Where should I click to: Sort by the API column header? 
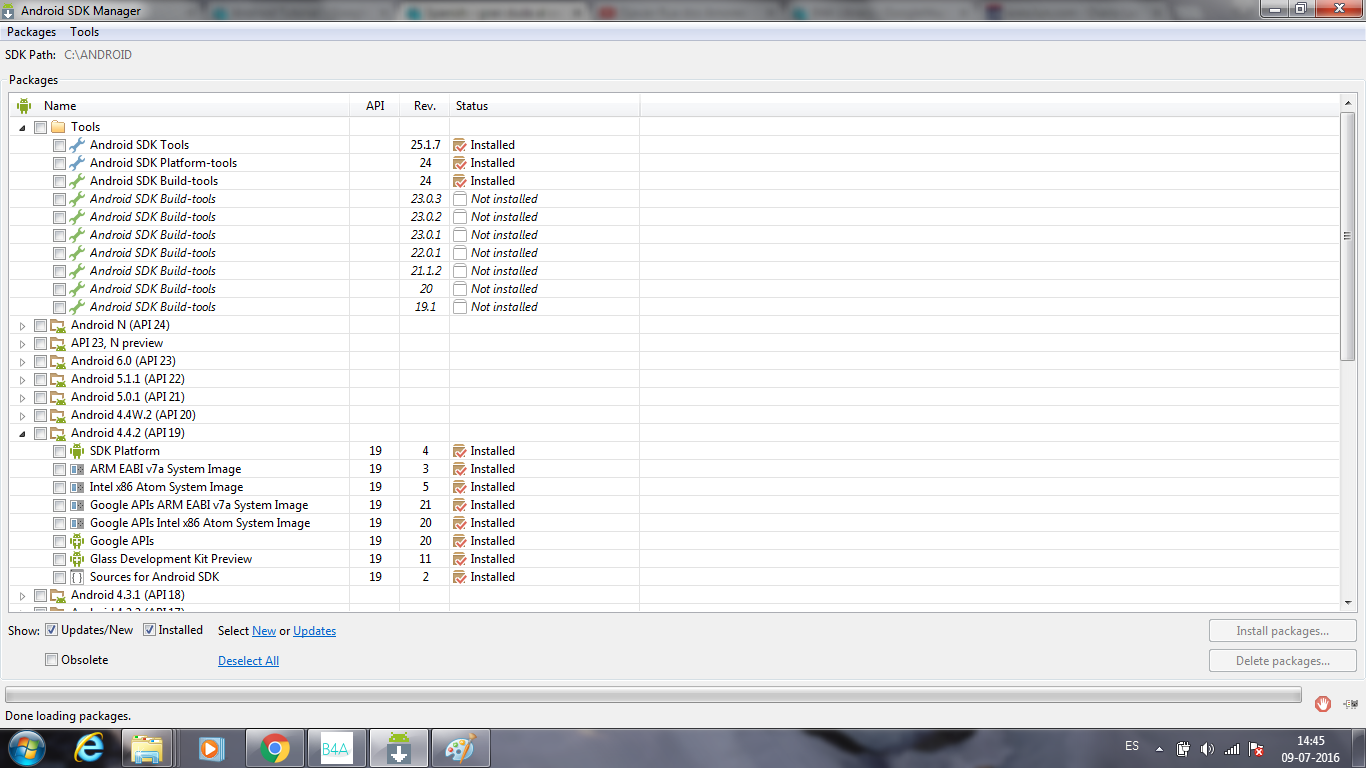pyautogui.click(x=375, y=105)
